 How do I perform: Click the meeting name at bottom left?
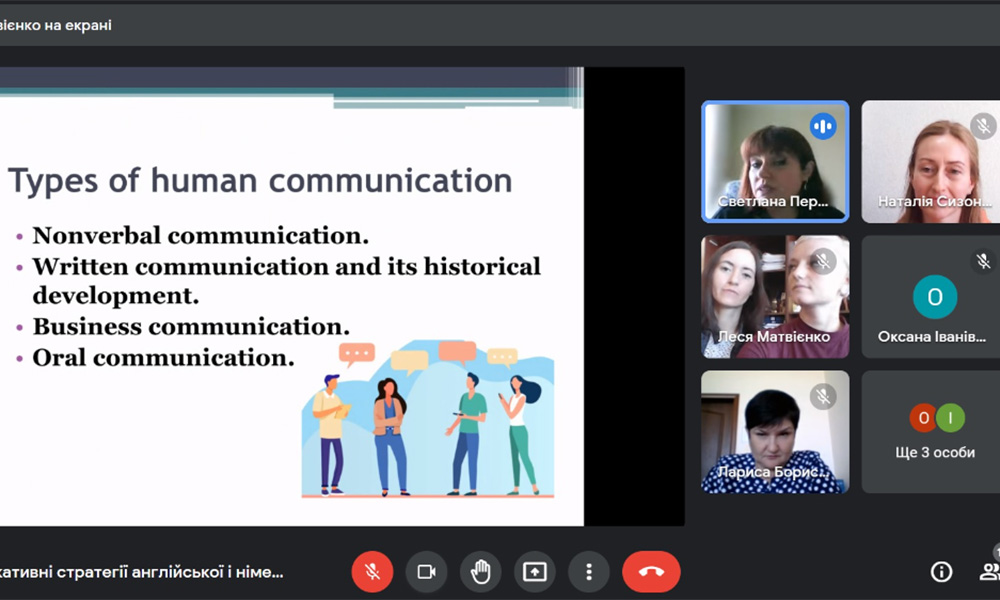(x=142, y=572)
